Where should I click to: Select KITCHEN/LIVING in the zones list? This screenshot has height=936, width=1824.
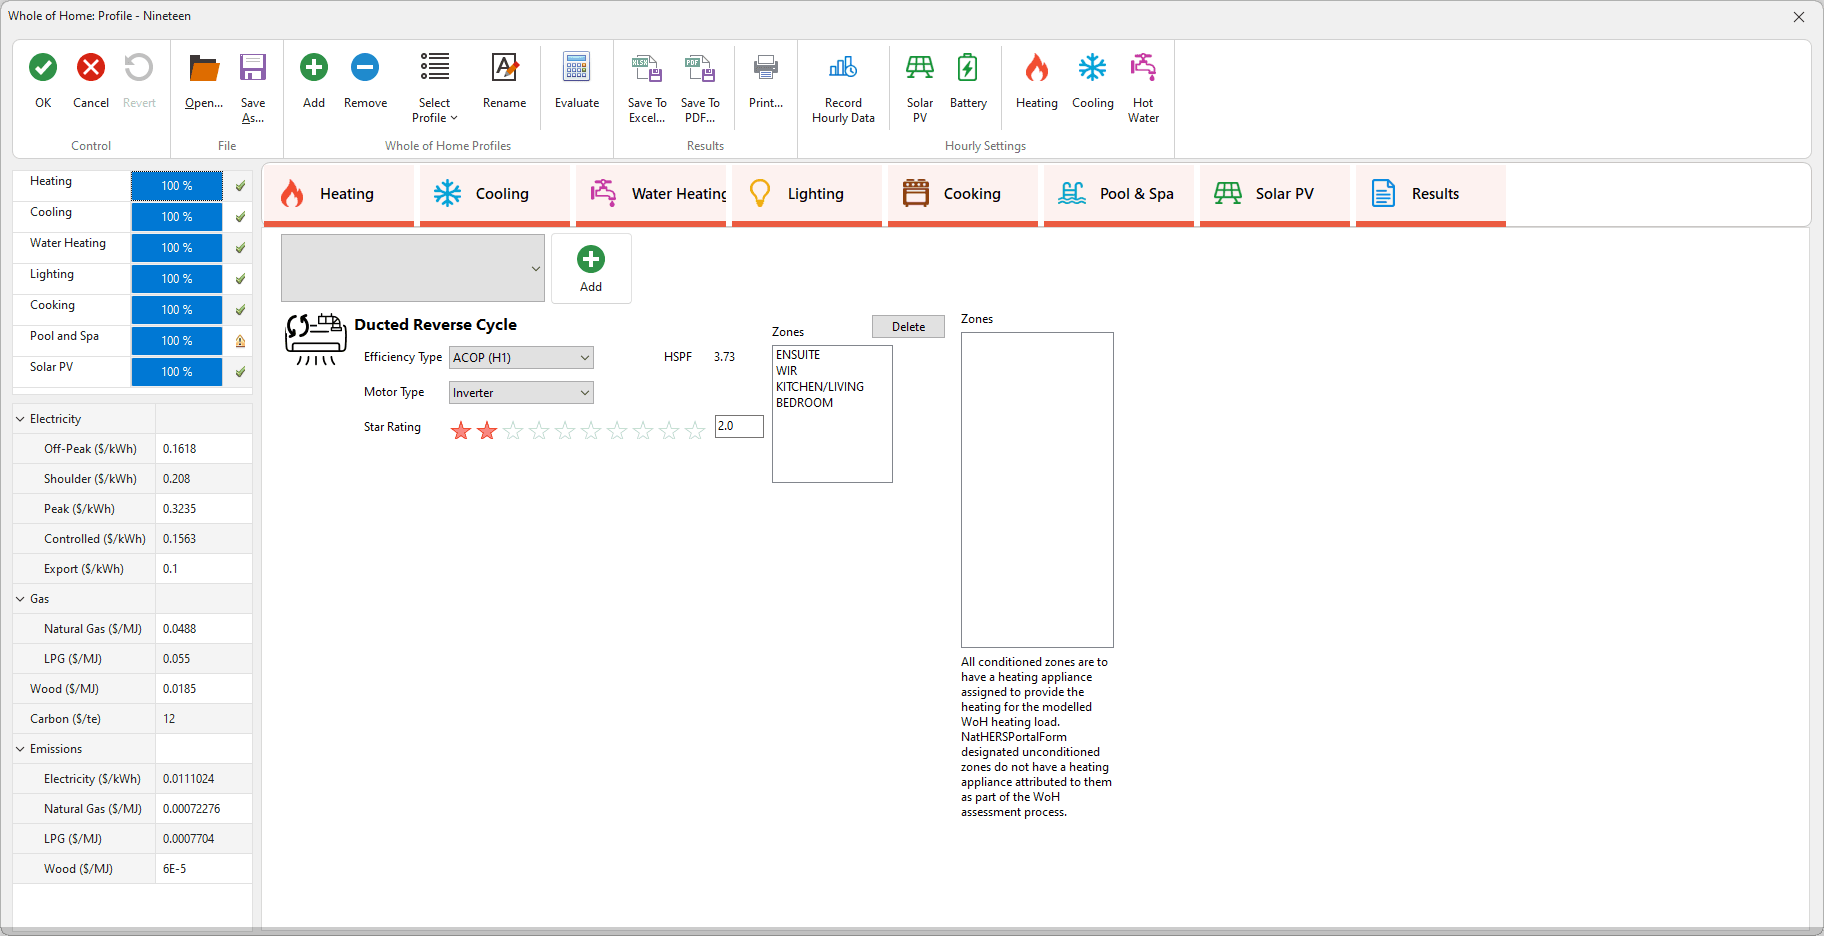point(820,387)
